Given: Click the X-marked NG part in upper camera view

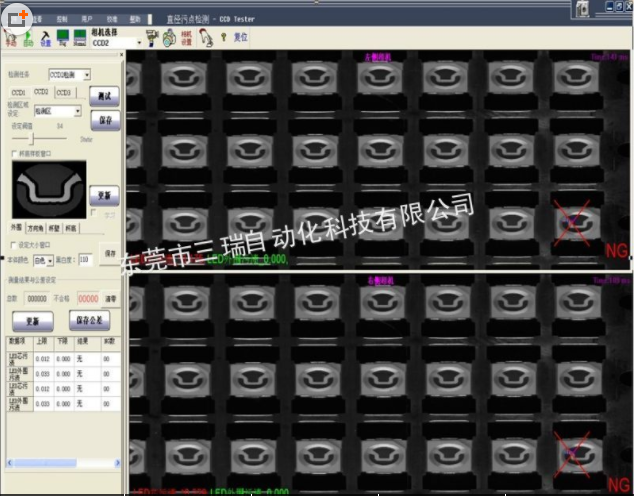Looking at the screenshot, I should coord(572,223).
